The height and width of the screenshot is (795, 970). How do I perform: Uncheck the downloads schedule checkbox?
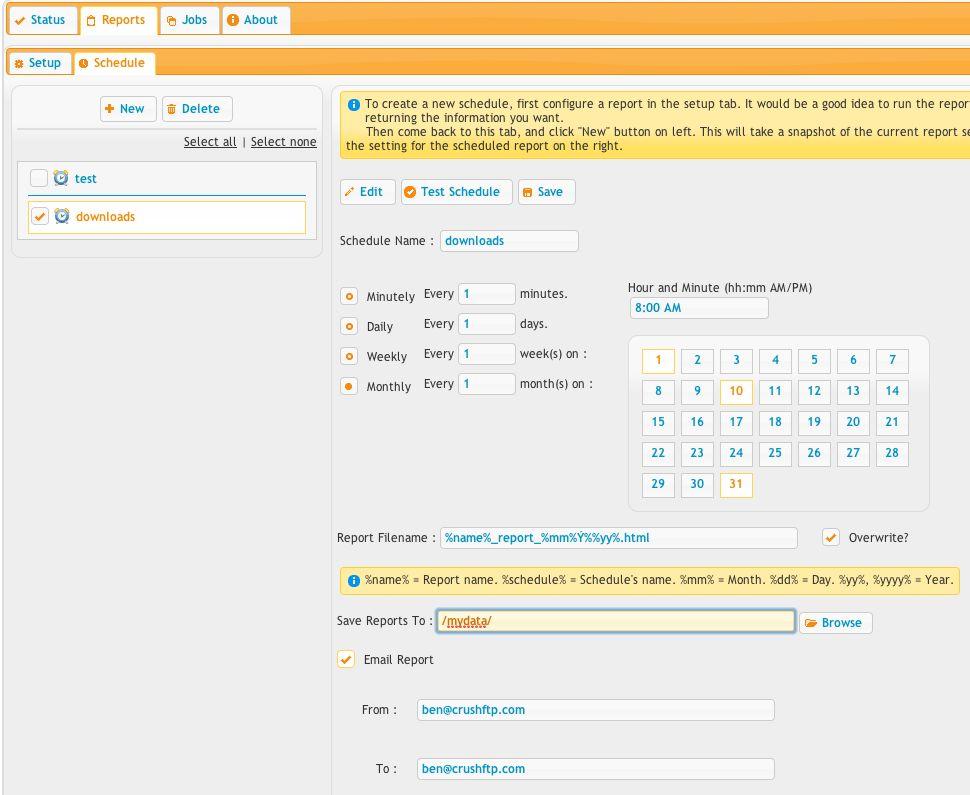(40, 216)
